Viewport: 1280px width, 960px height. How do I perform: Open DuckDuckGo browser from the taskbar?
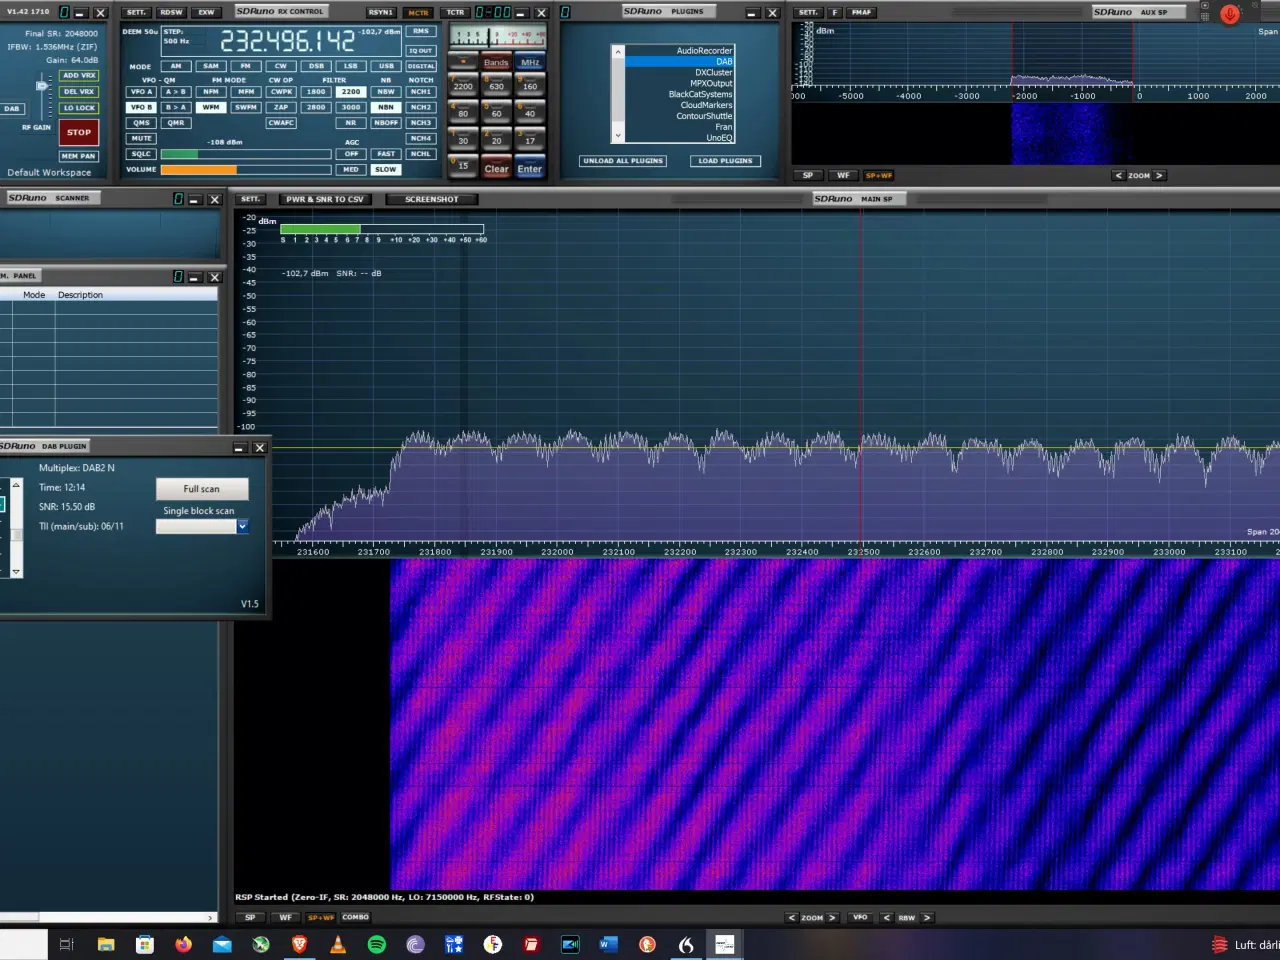point(647,944)
